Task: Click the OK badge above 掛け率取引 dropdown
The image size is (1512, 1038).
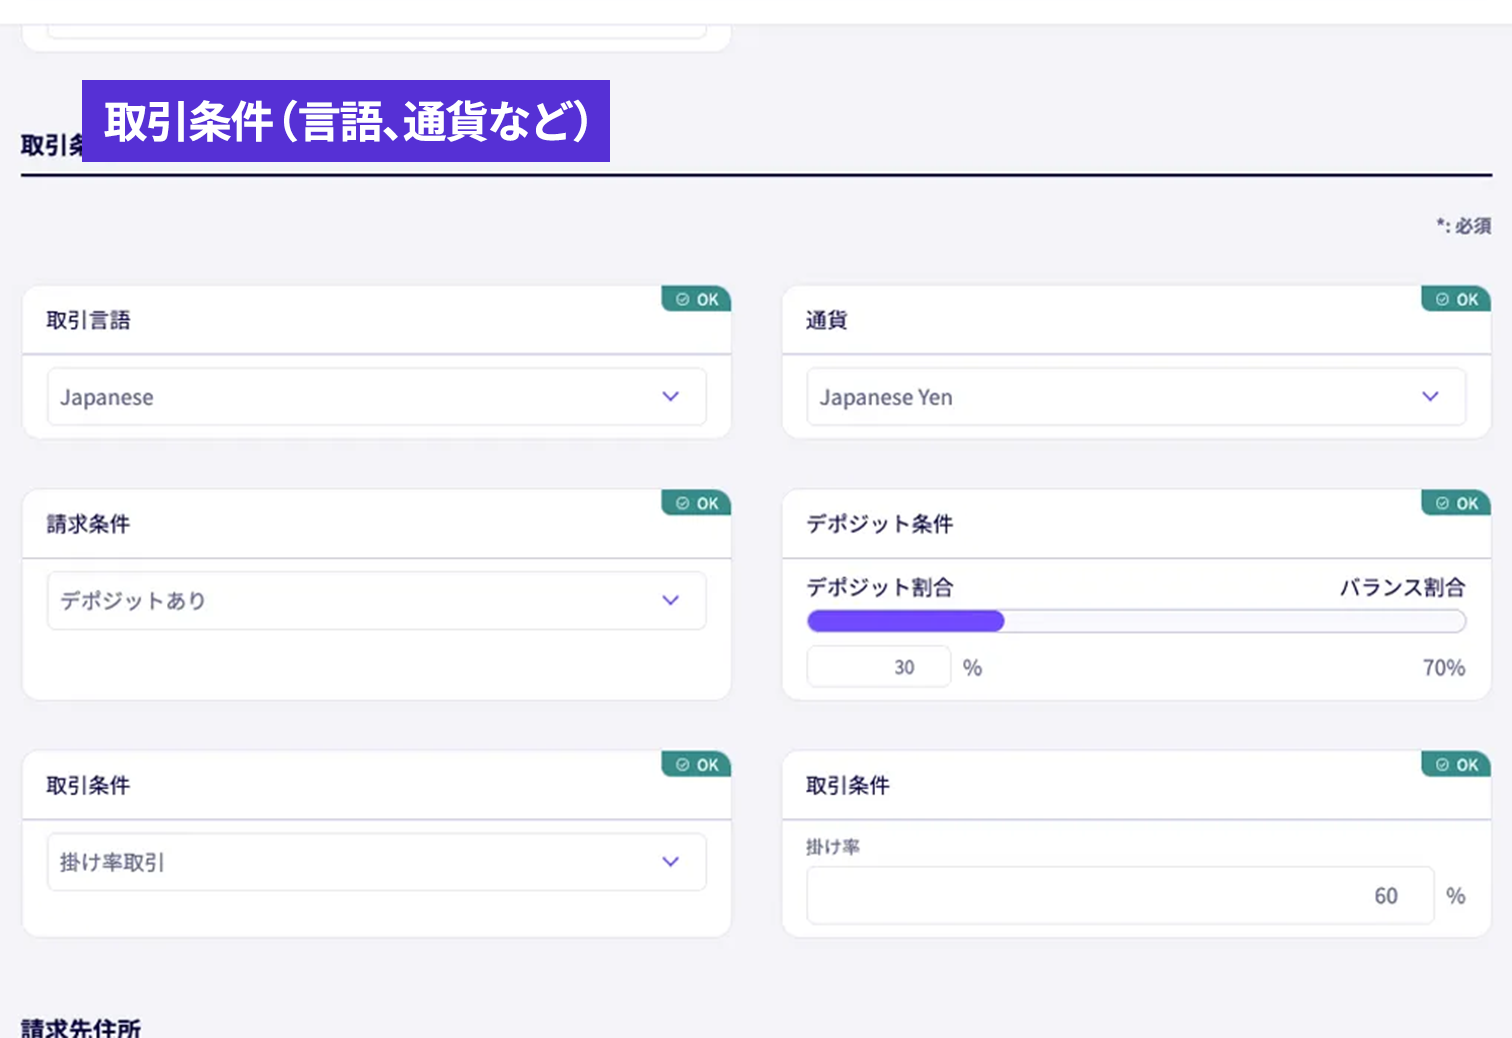Action: [696, 765]
